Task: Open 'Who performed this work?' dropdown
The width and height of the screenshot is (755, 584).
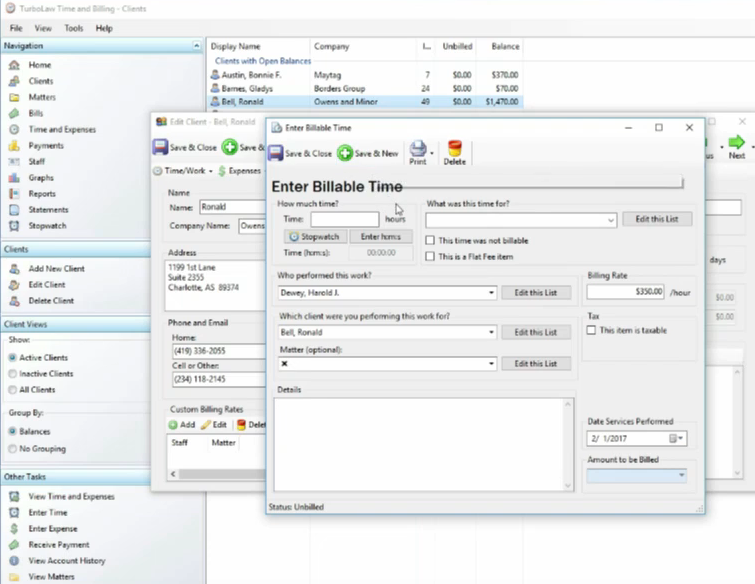Action: tap(491, 293)
